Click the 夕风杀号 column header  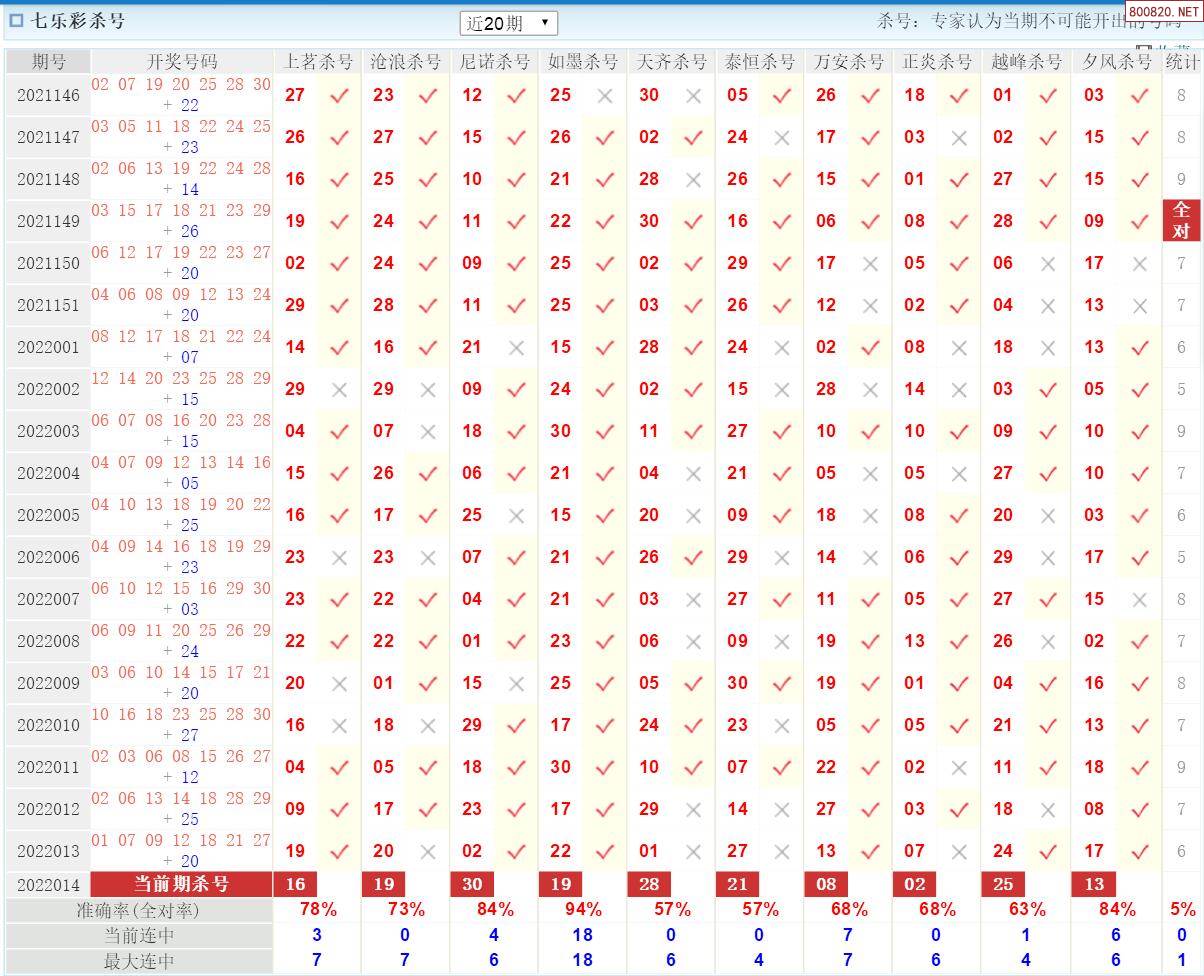(1116, 62)
